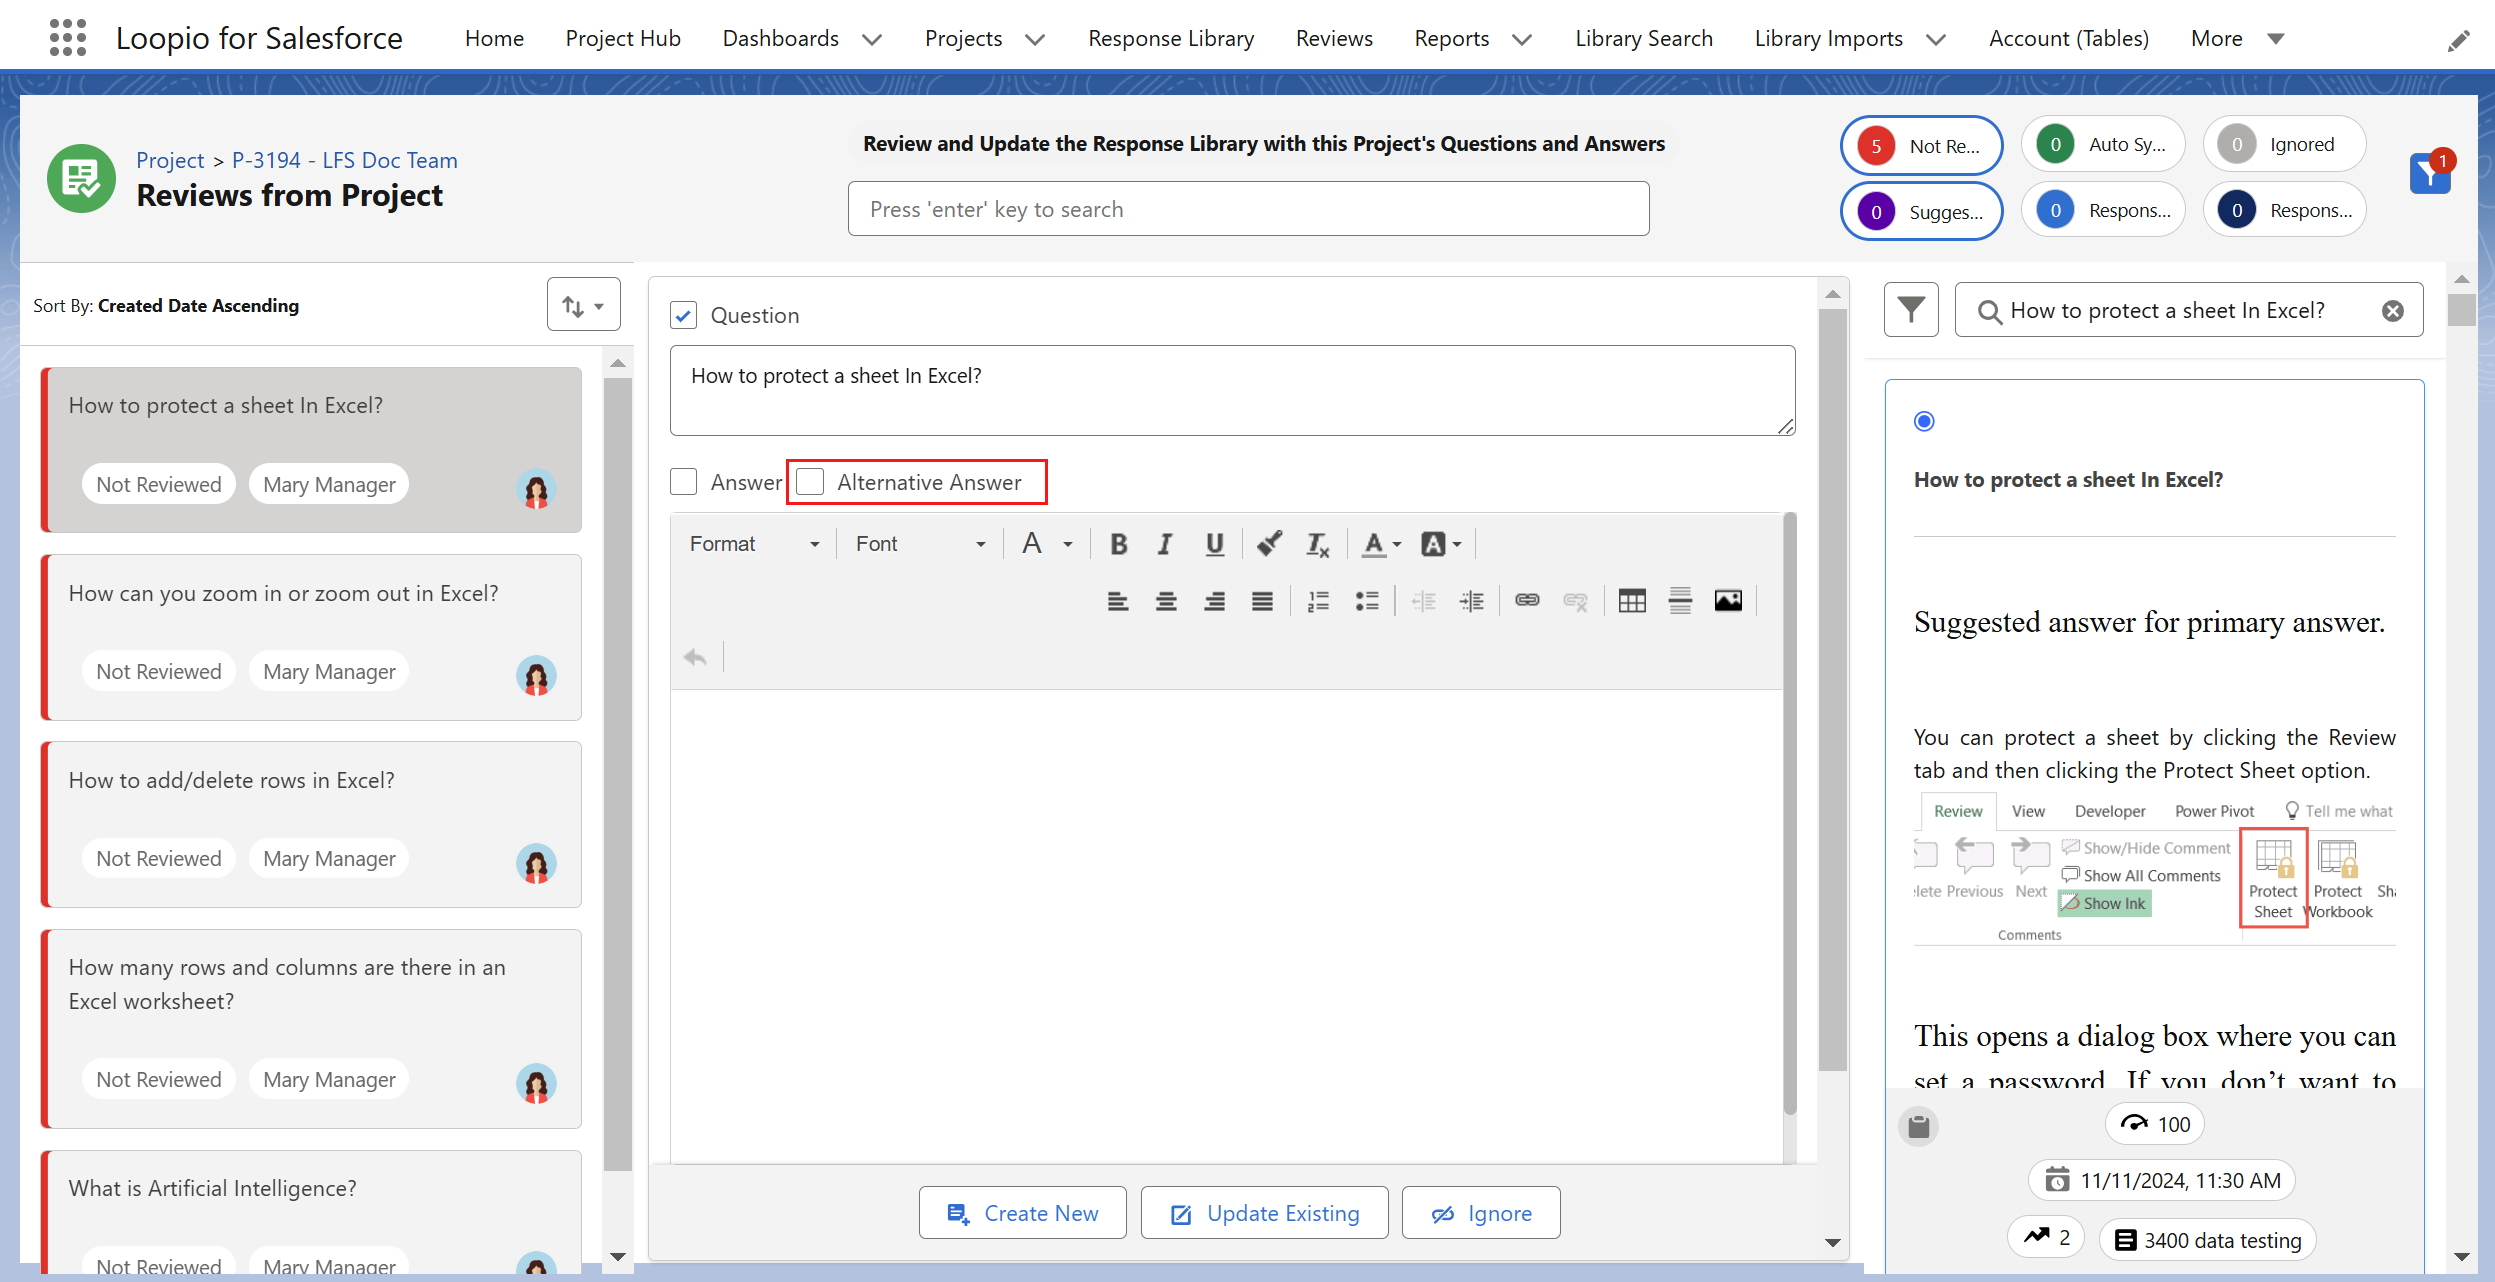Justify text in editor

pos(1262,601)
